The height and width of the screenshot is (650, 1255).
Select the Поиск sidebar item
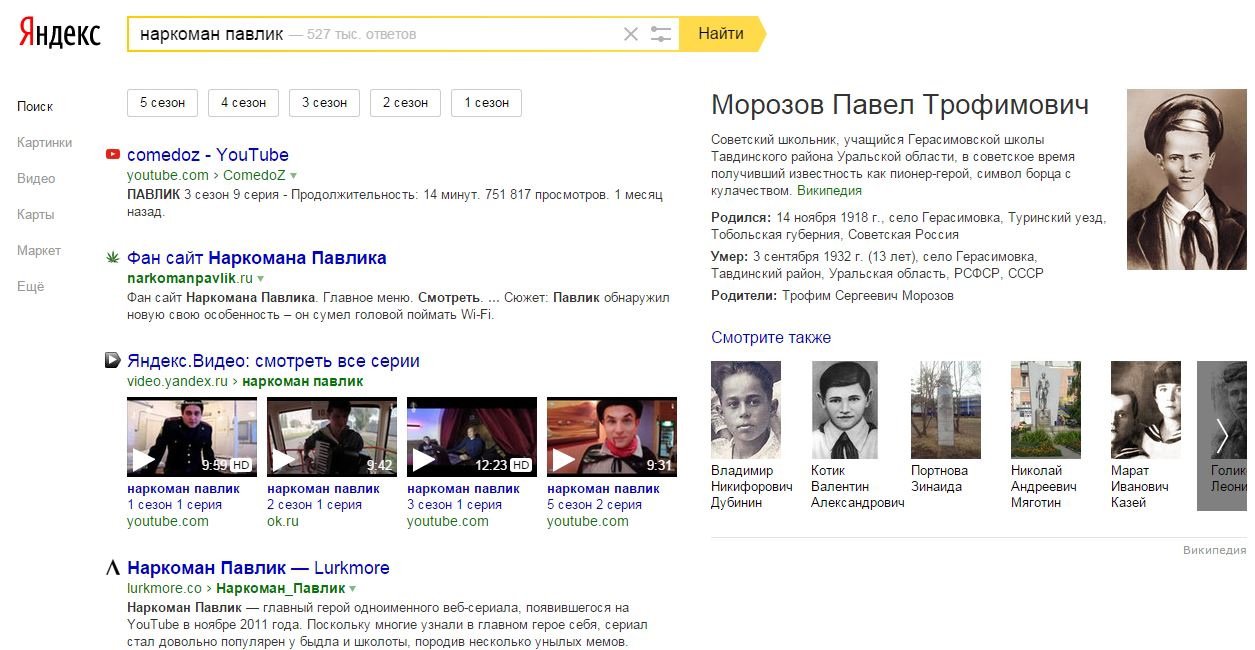click(35, 106)
